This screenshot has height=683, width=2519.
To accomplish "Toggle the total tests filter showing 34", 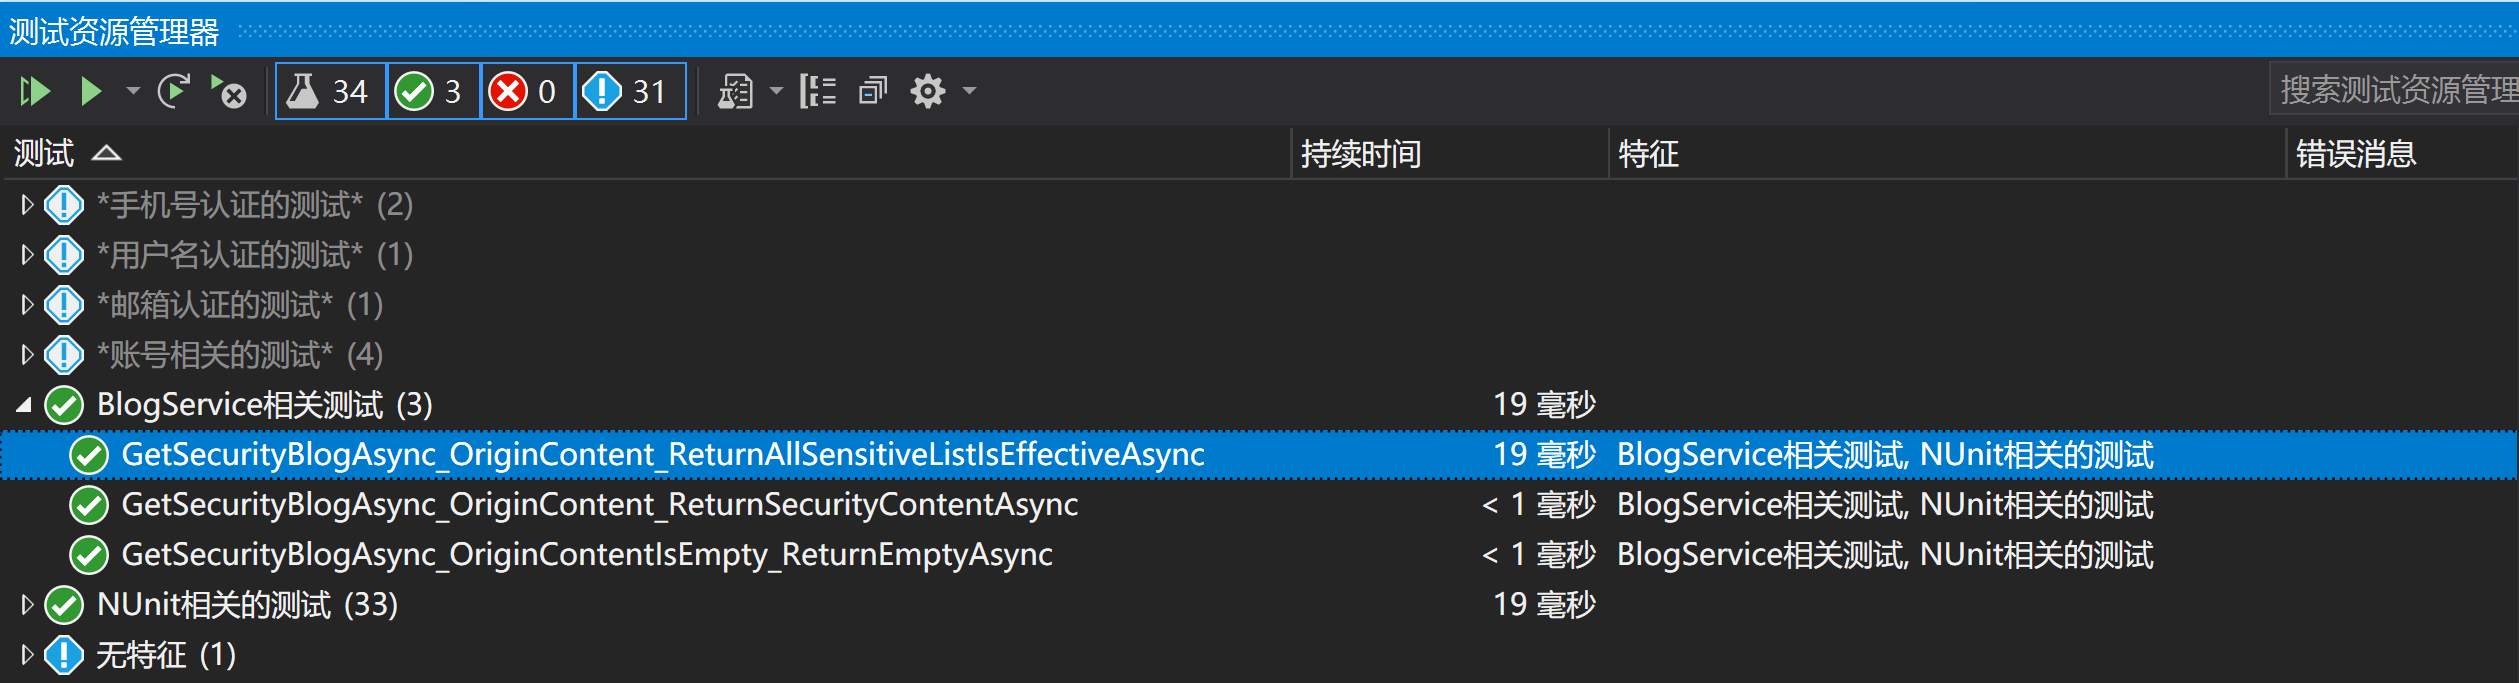I will click(x=331, y=91).
